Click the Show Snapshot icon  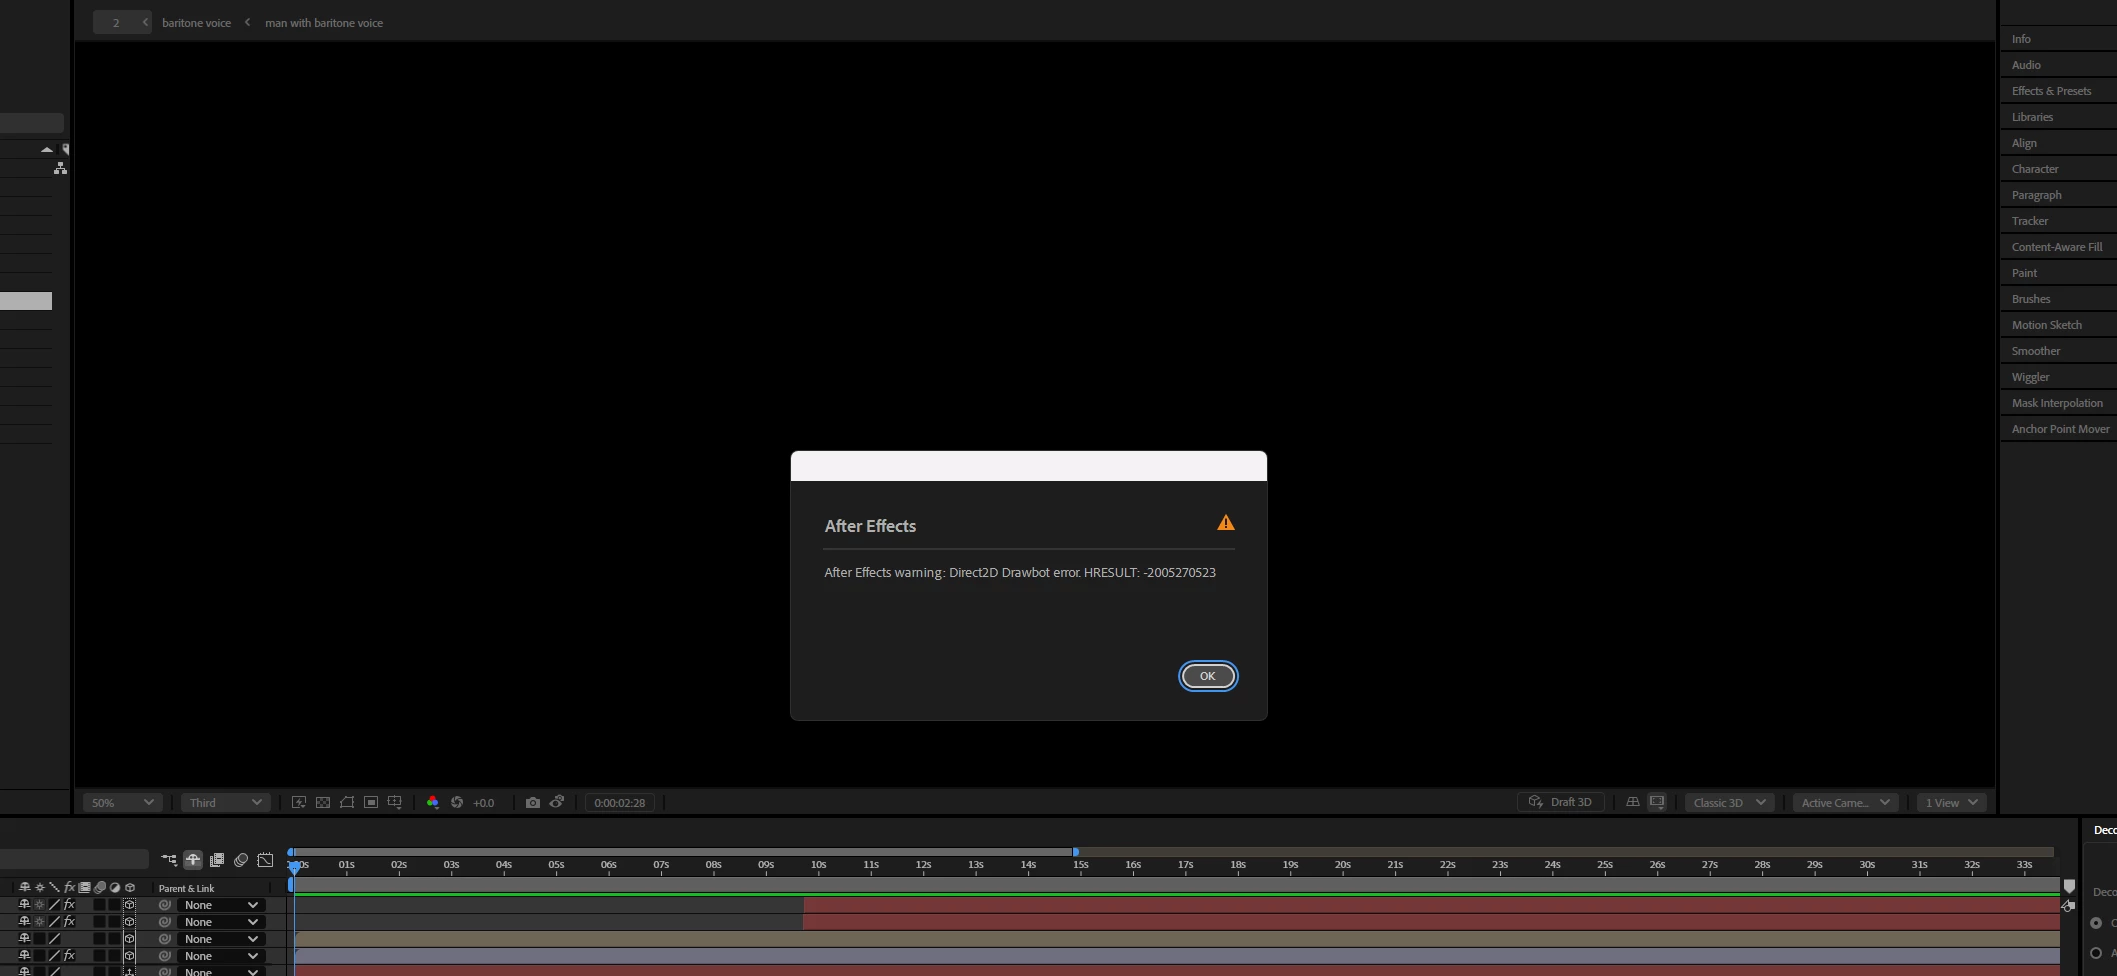click(557, 802)
